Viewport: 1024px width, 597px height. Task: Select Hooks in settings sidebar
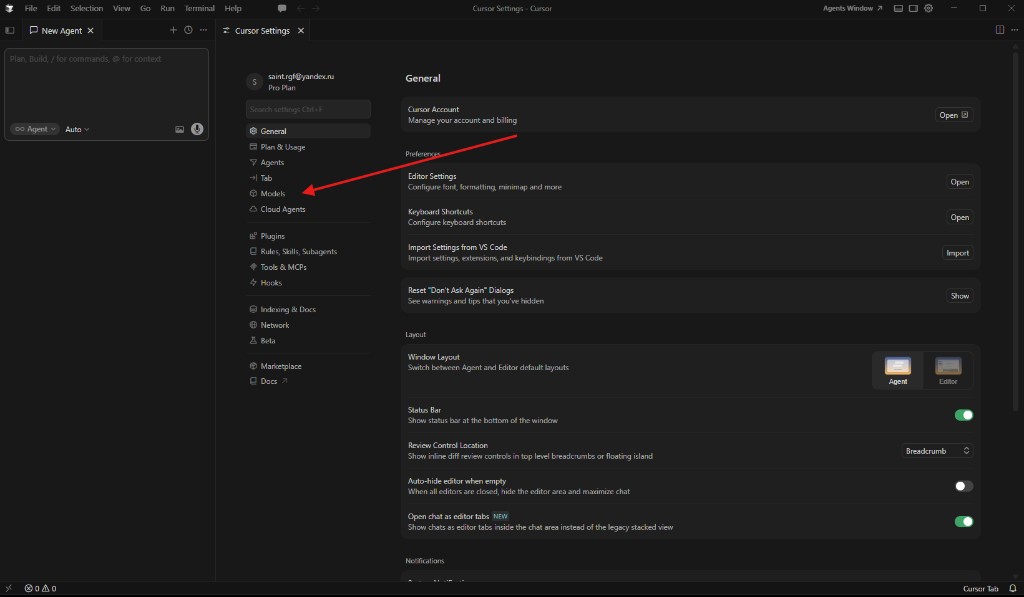coord(308,283)
